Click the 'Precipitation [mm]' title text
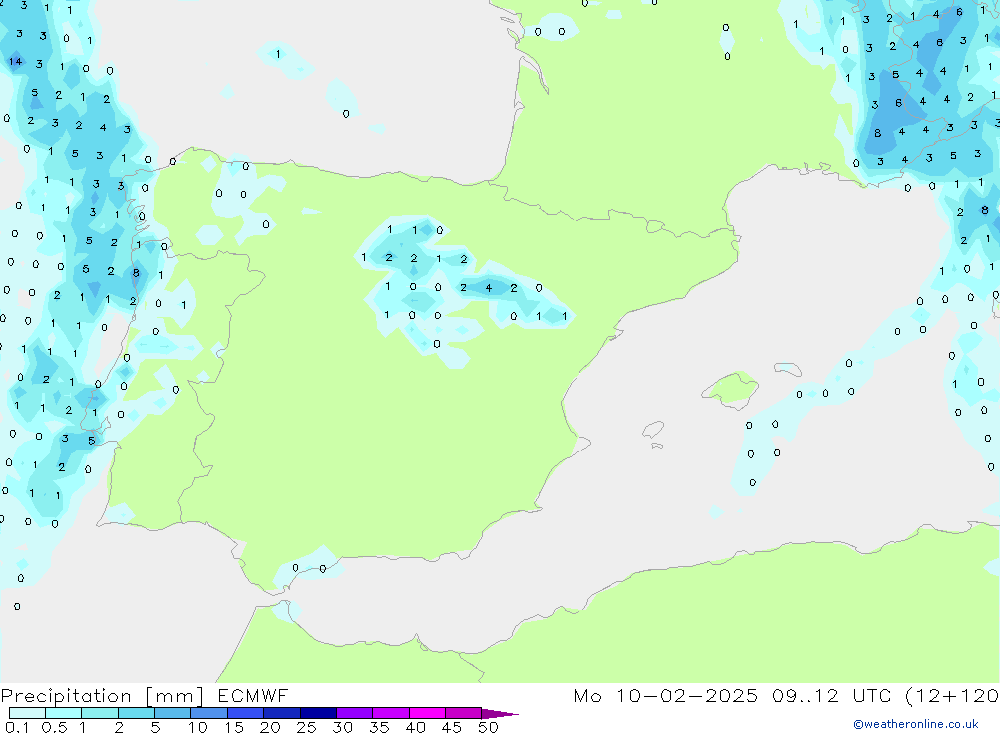Screen dimensions: 1000x733 (102, 696)
